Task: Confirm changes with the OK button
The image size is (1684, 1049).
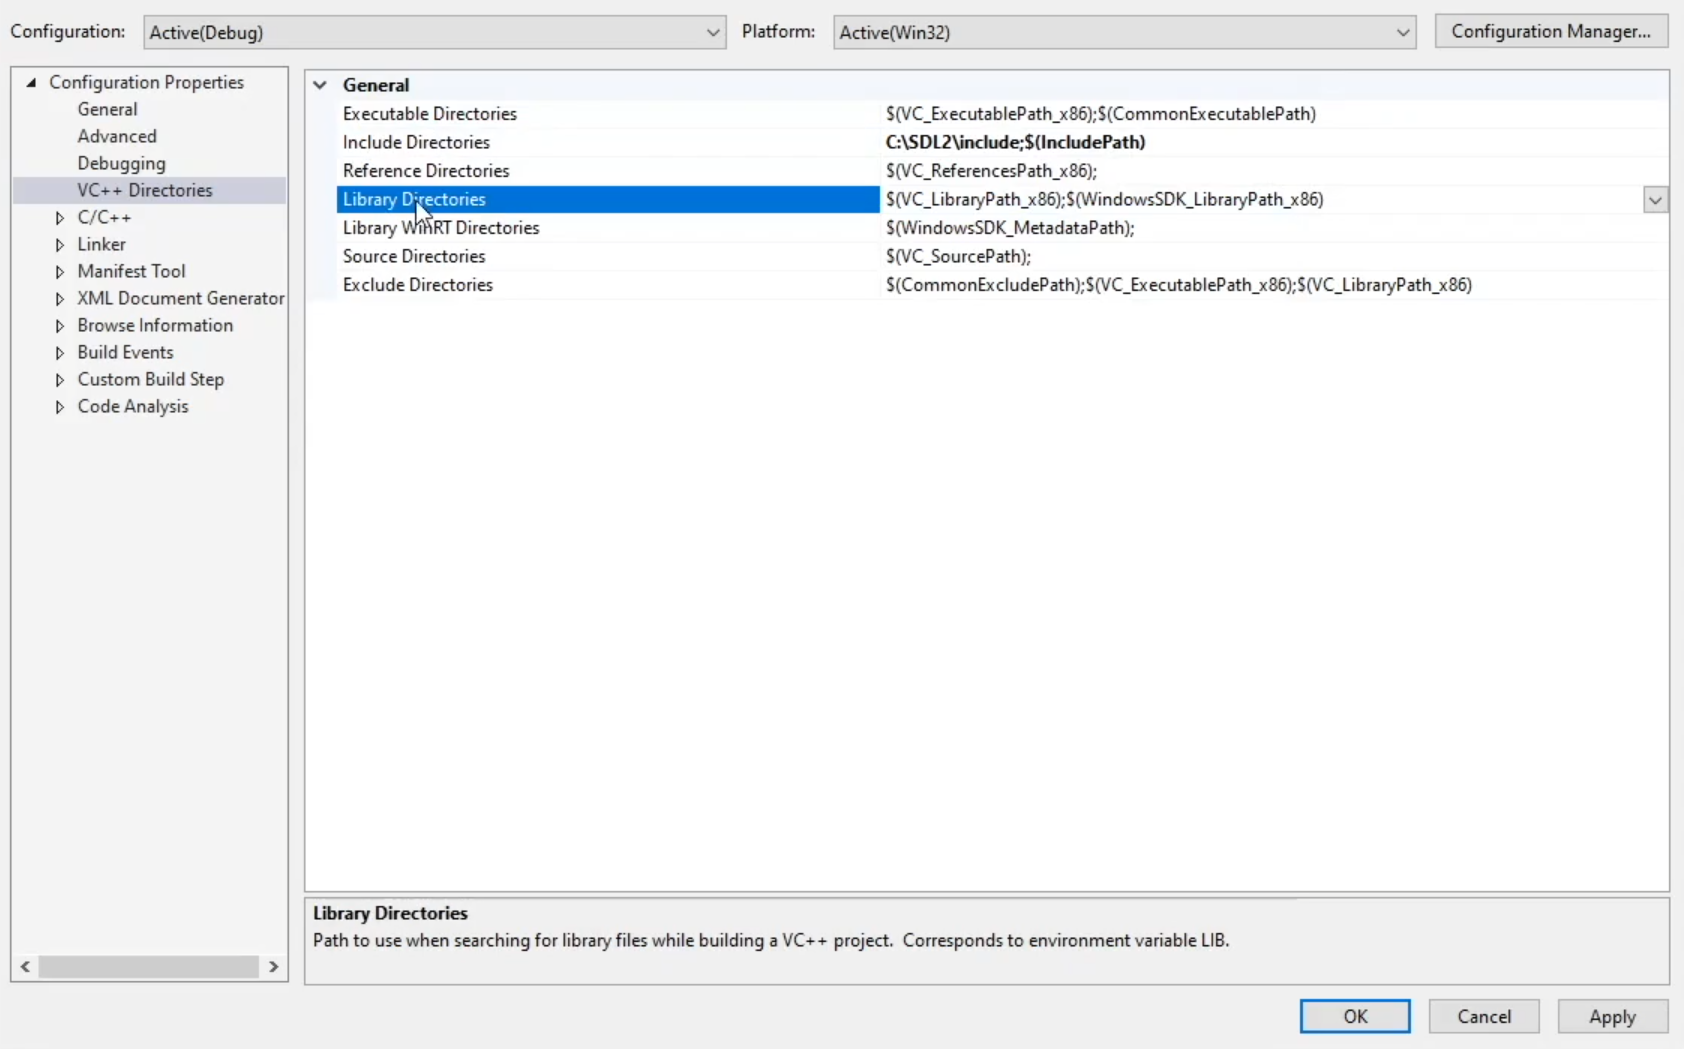Action: point(1355,1016)
